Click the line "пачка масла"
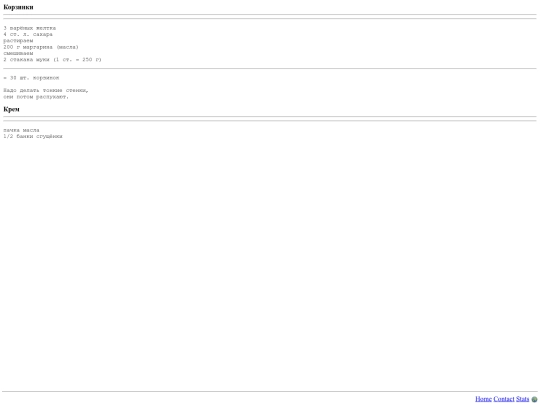Viewport: 540px width, 405px height. tap(21, 130)
